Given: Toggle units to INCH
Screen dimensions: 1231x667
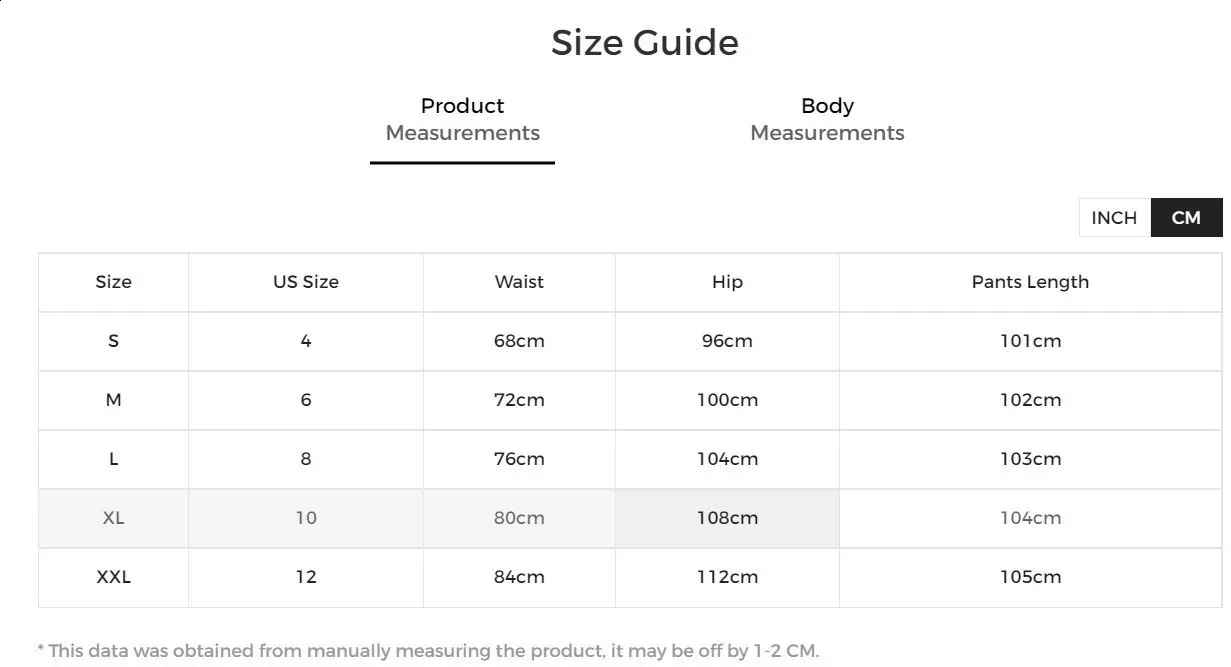Looking at the screenshot, I should tap(1114, 218).
